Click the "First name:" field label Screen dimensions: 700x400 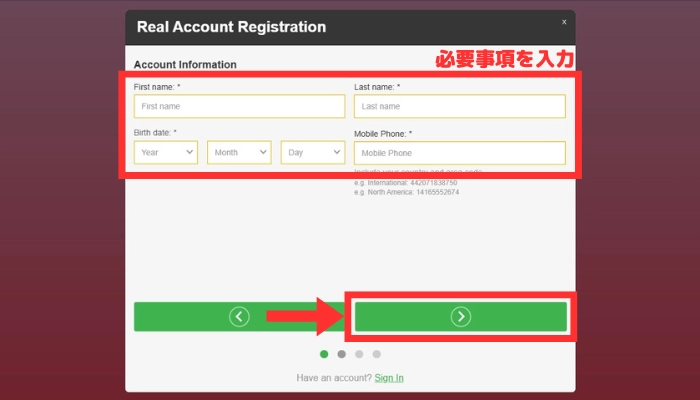[x=157, y=87]
